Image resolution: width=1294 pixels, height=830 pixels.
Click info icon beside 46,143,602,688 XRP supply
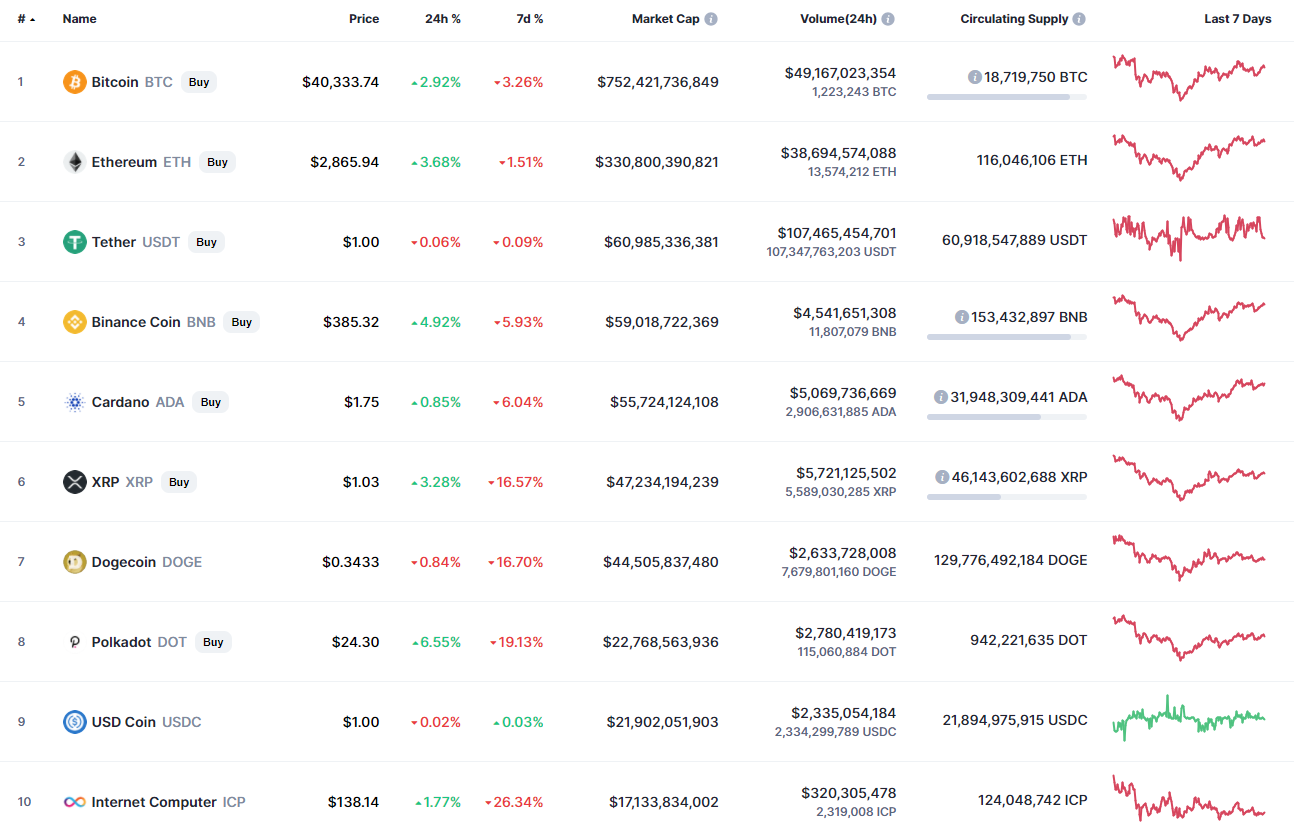click(942, 477)
